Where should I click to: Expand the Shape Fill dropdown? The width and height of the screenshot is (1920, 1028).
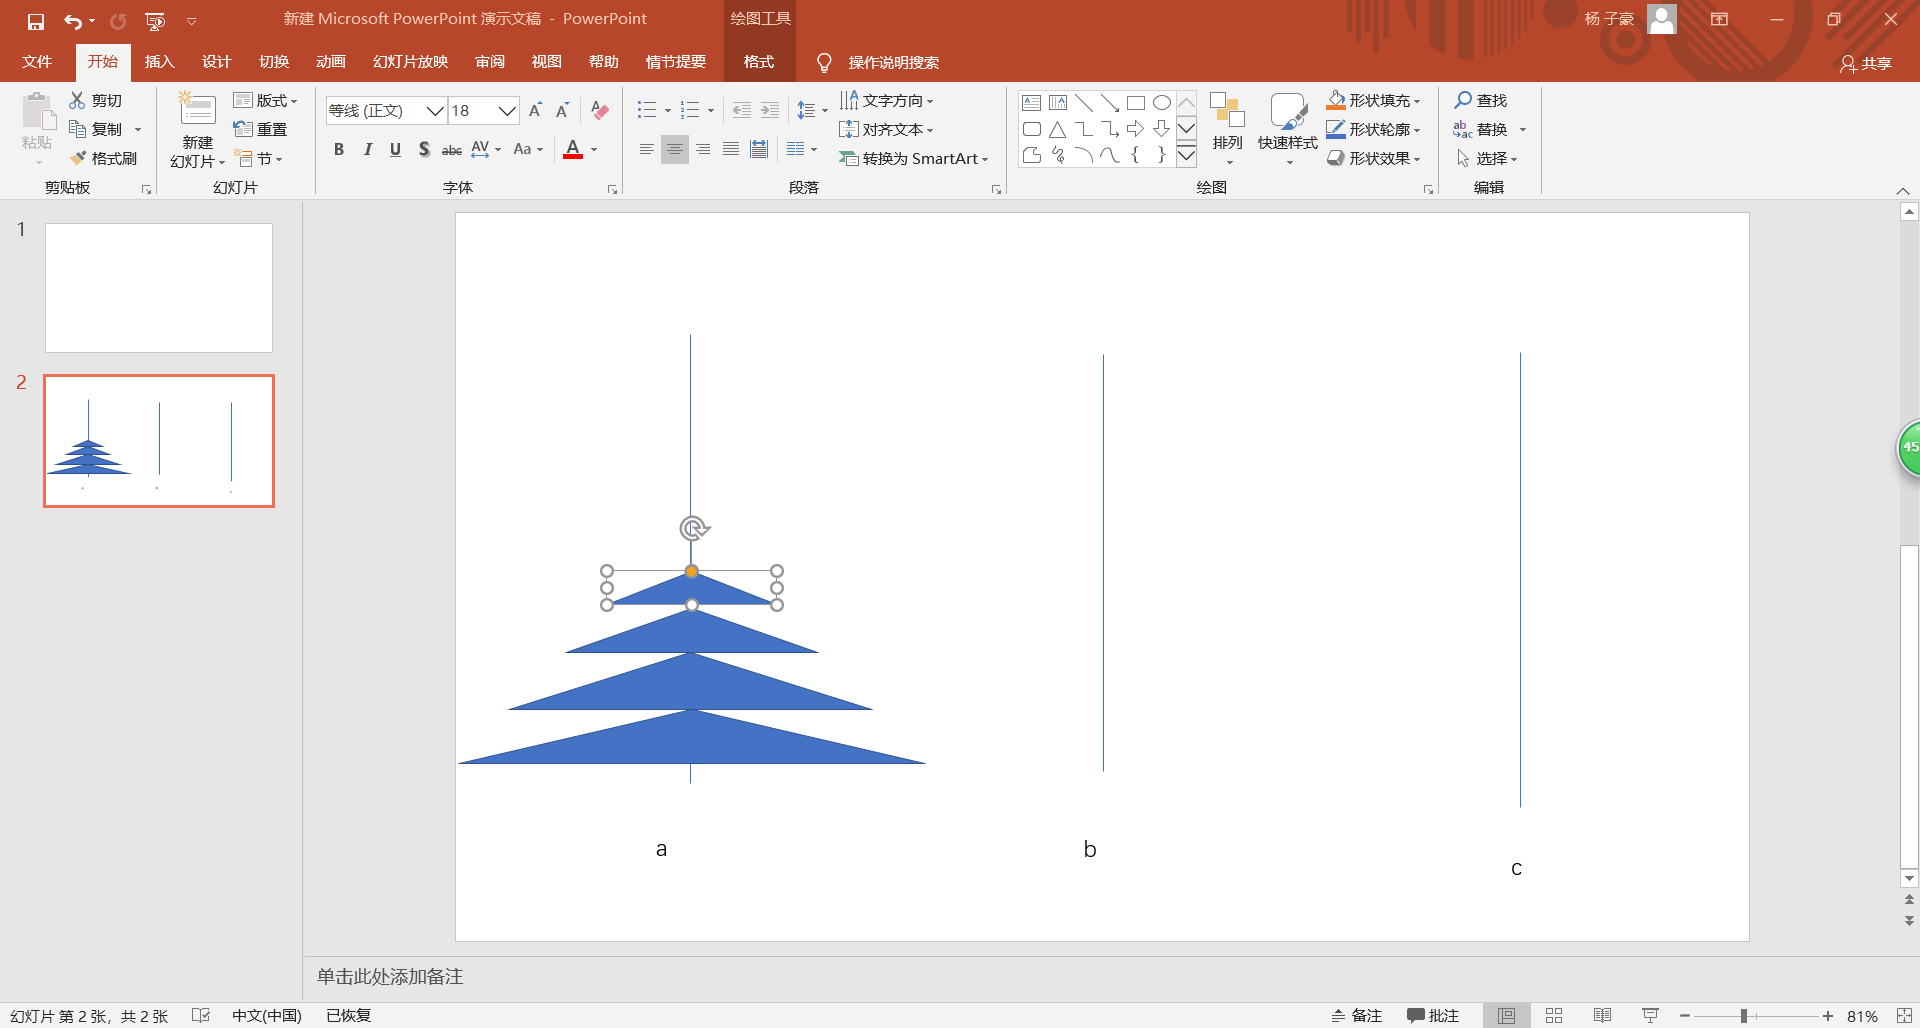tap(1417, 101)
